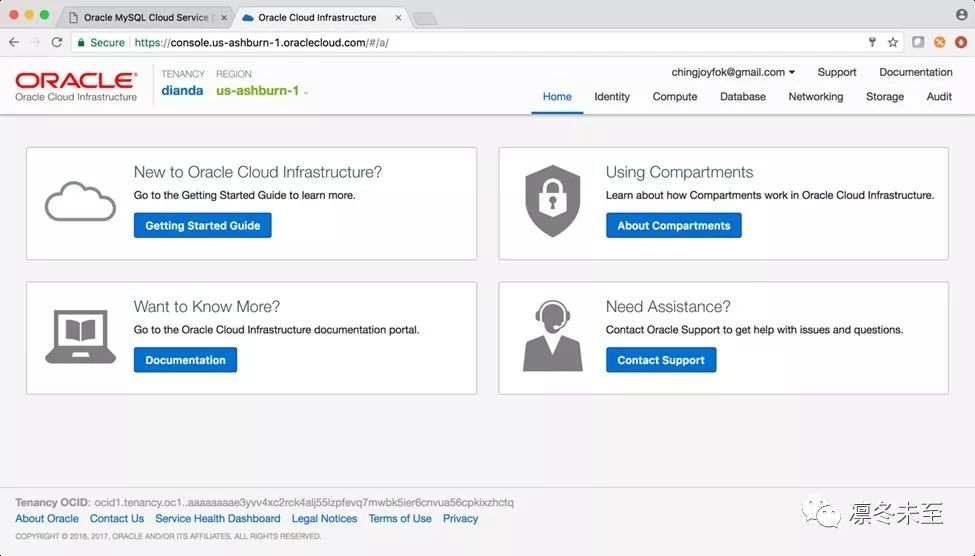Click the browser back arrow

pyautogui.click(x=14, y=42)
